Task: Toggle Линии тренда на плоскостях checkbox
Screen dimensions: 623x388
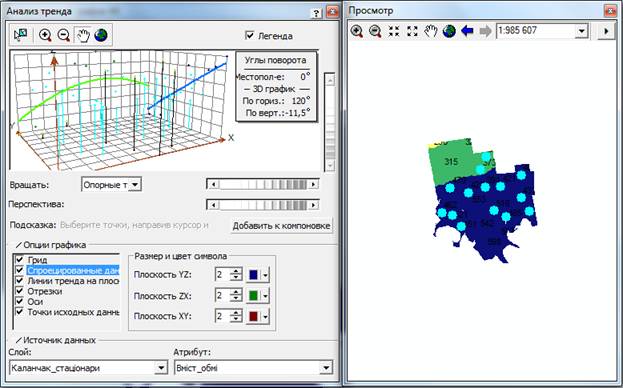Action: 19,280
